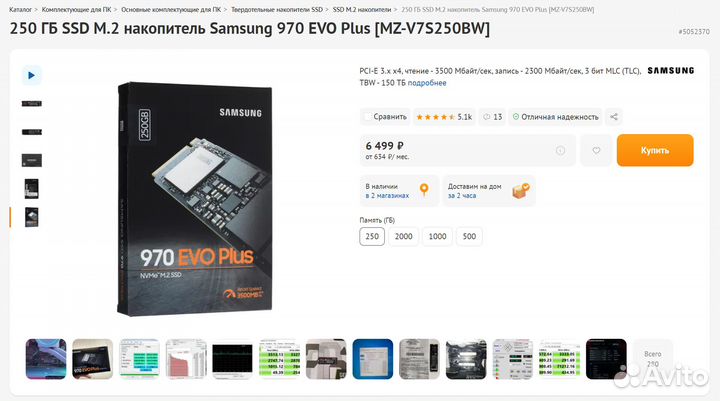Follow the подробнее link in specifications
Screen dimensions: 720x401
click(x=427, y=83)
